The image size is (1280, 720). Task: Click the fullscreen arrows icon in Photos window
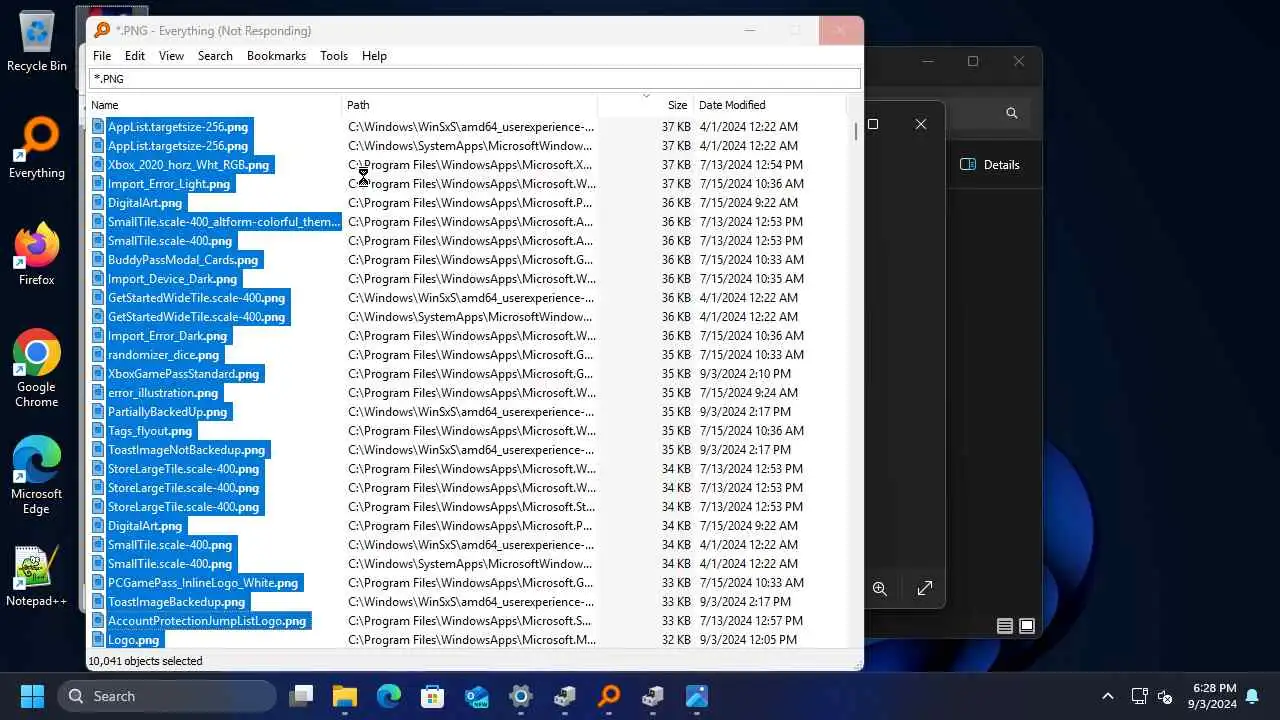925,589
